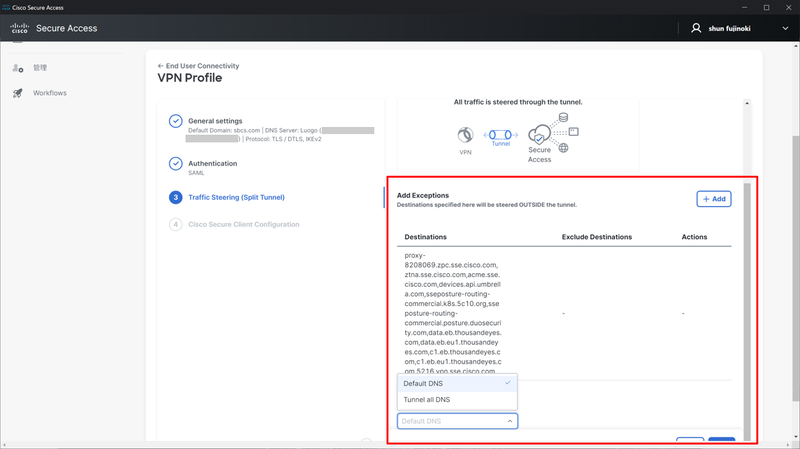Click the Cisco Secure Access title bar icon
The image size is (800, 449).
(x=6, y=7)
